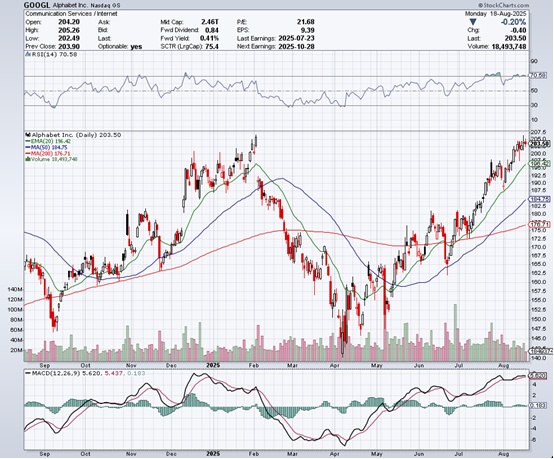The image size is (554, 459).
Task: Click the green EMA(20) legend line marker
Action: pyautogui.click(x=27, y=141)
